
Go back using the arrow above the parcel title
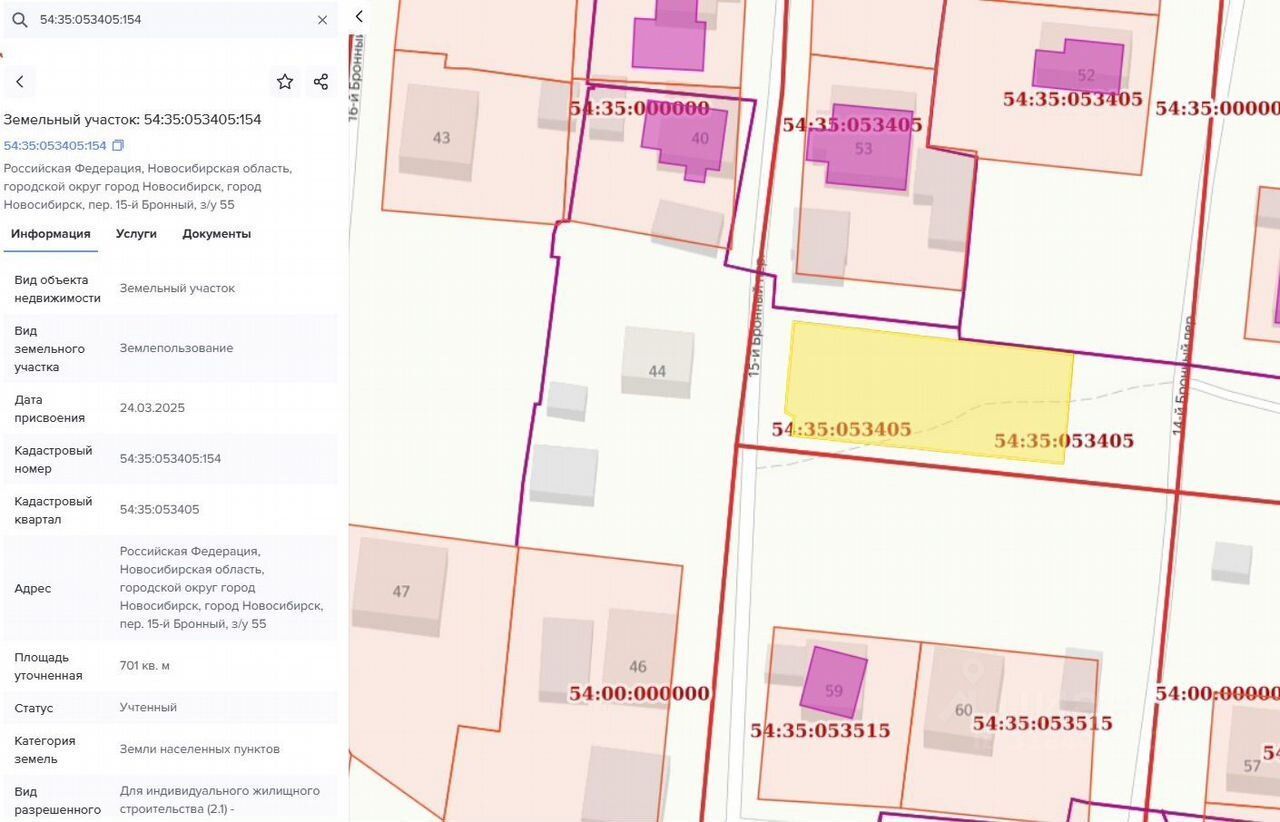click(x=19, y=82)
